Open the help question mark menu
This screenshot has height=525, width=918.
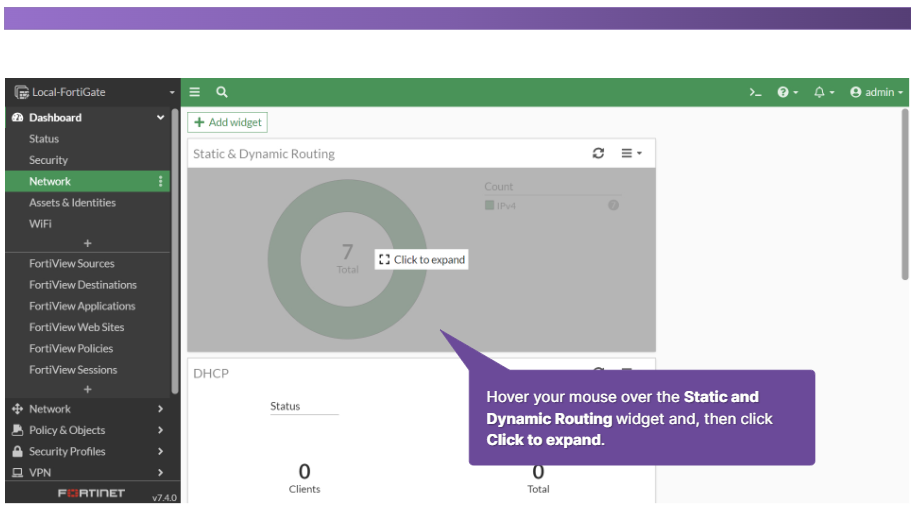[787, 92]
